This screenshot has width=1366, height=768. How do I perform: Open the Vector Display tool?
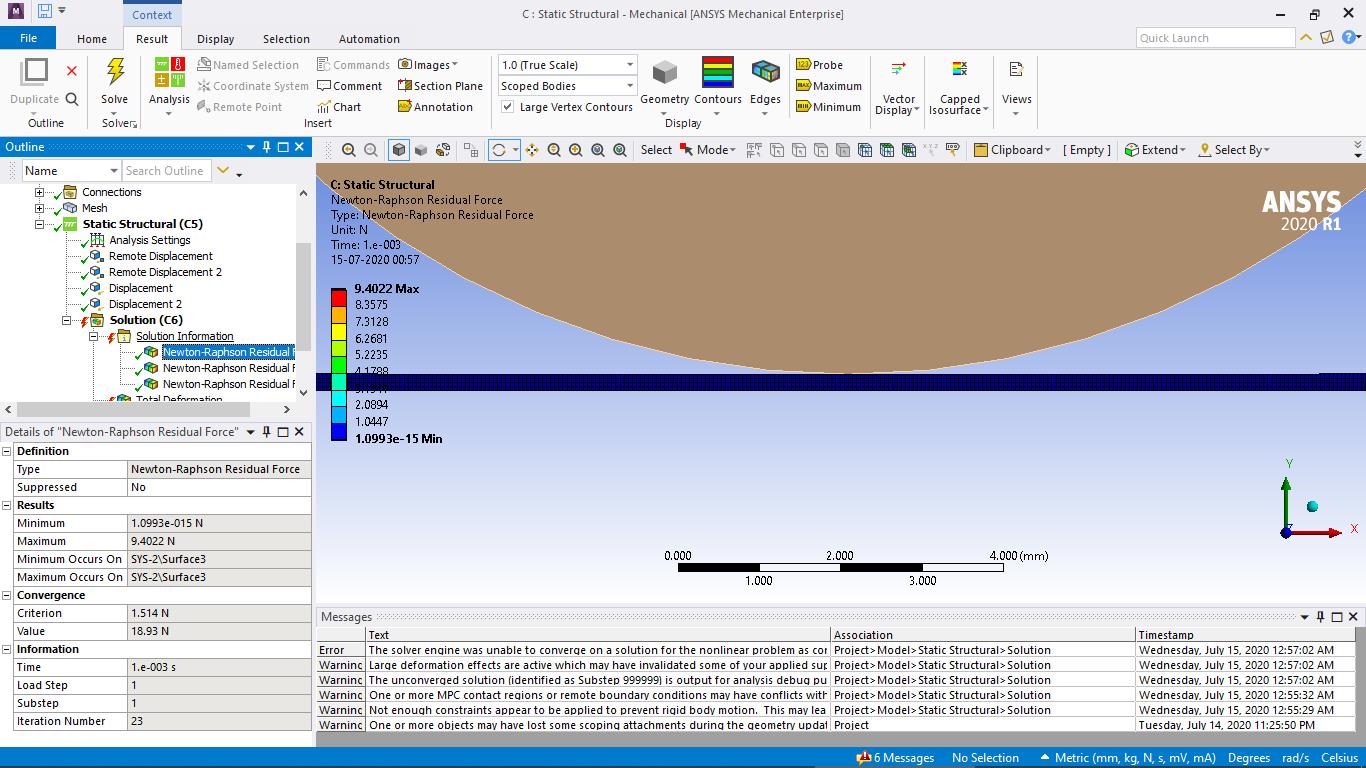pos(898,88)
